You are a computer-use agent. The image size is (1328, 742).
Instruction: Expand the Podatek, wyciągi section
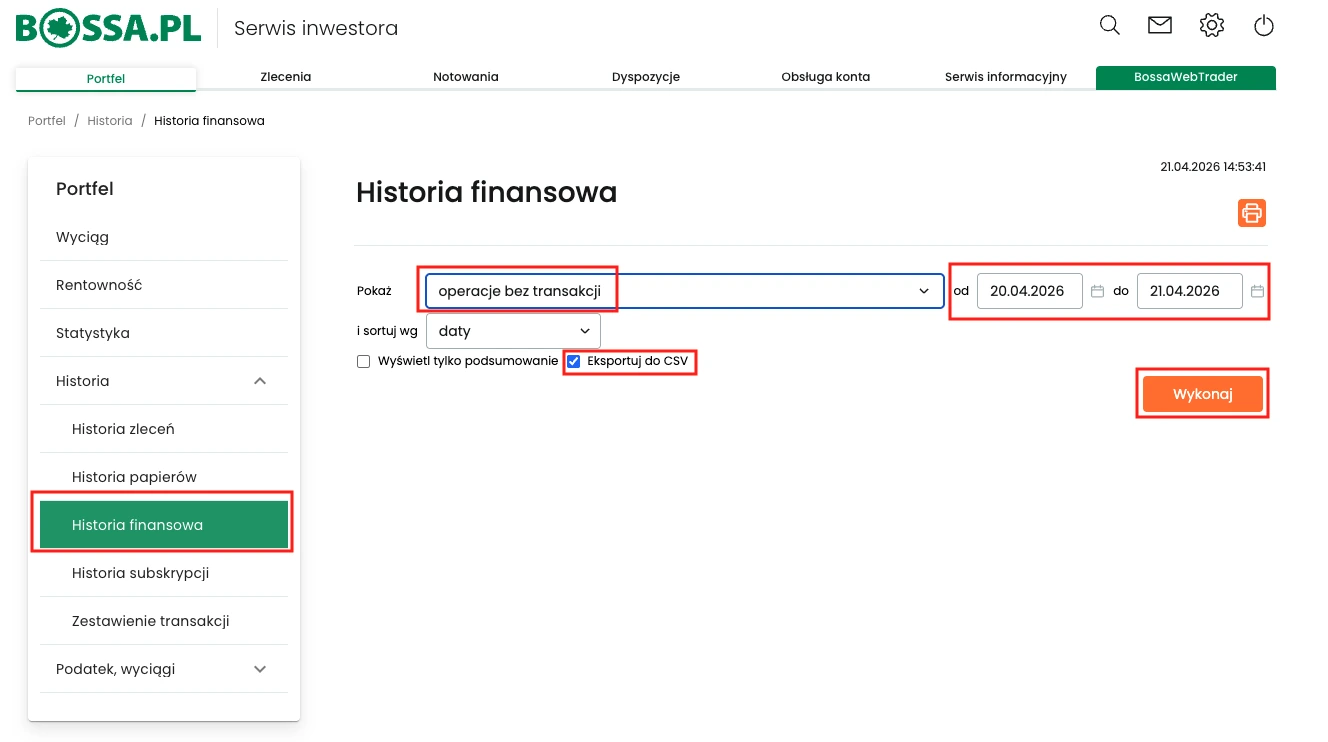164,669
